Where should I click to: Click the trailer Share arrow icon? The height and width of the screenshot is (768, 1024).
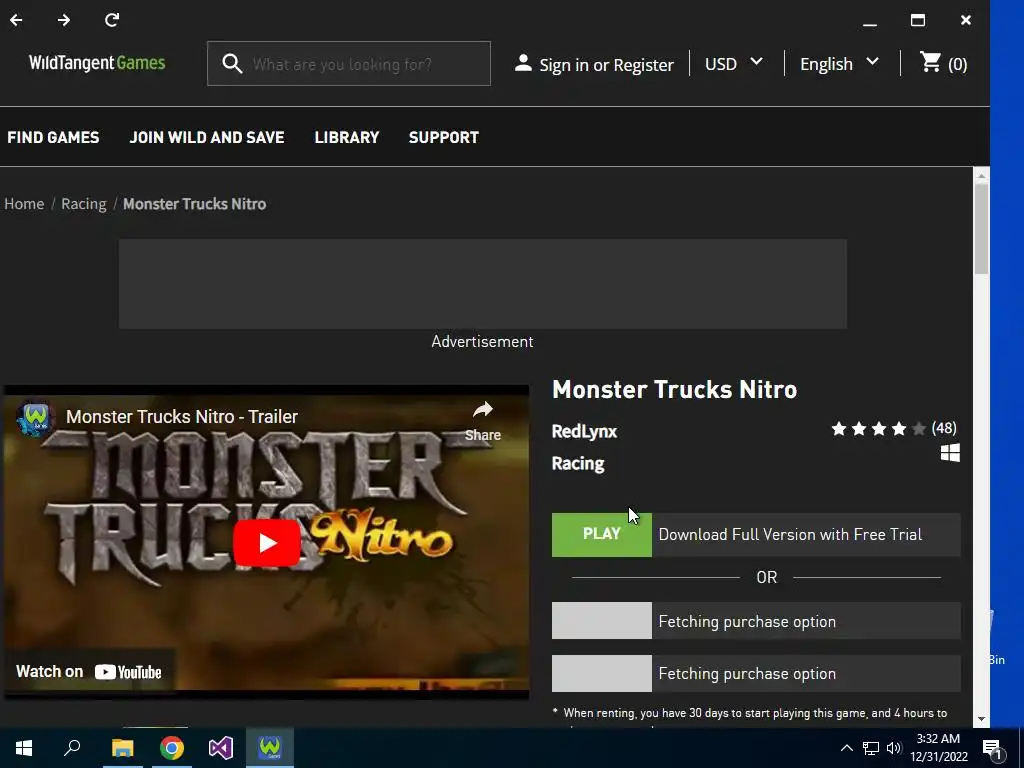[x=483, y=410]
